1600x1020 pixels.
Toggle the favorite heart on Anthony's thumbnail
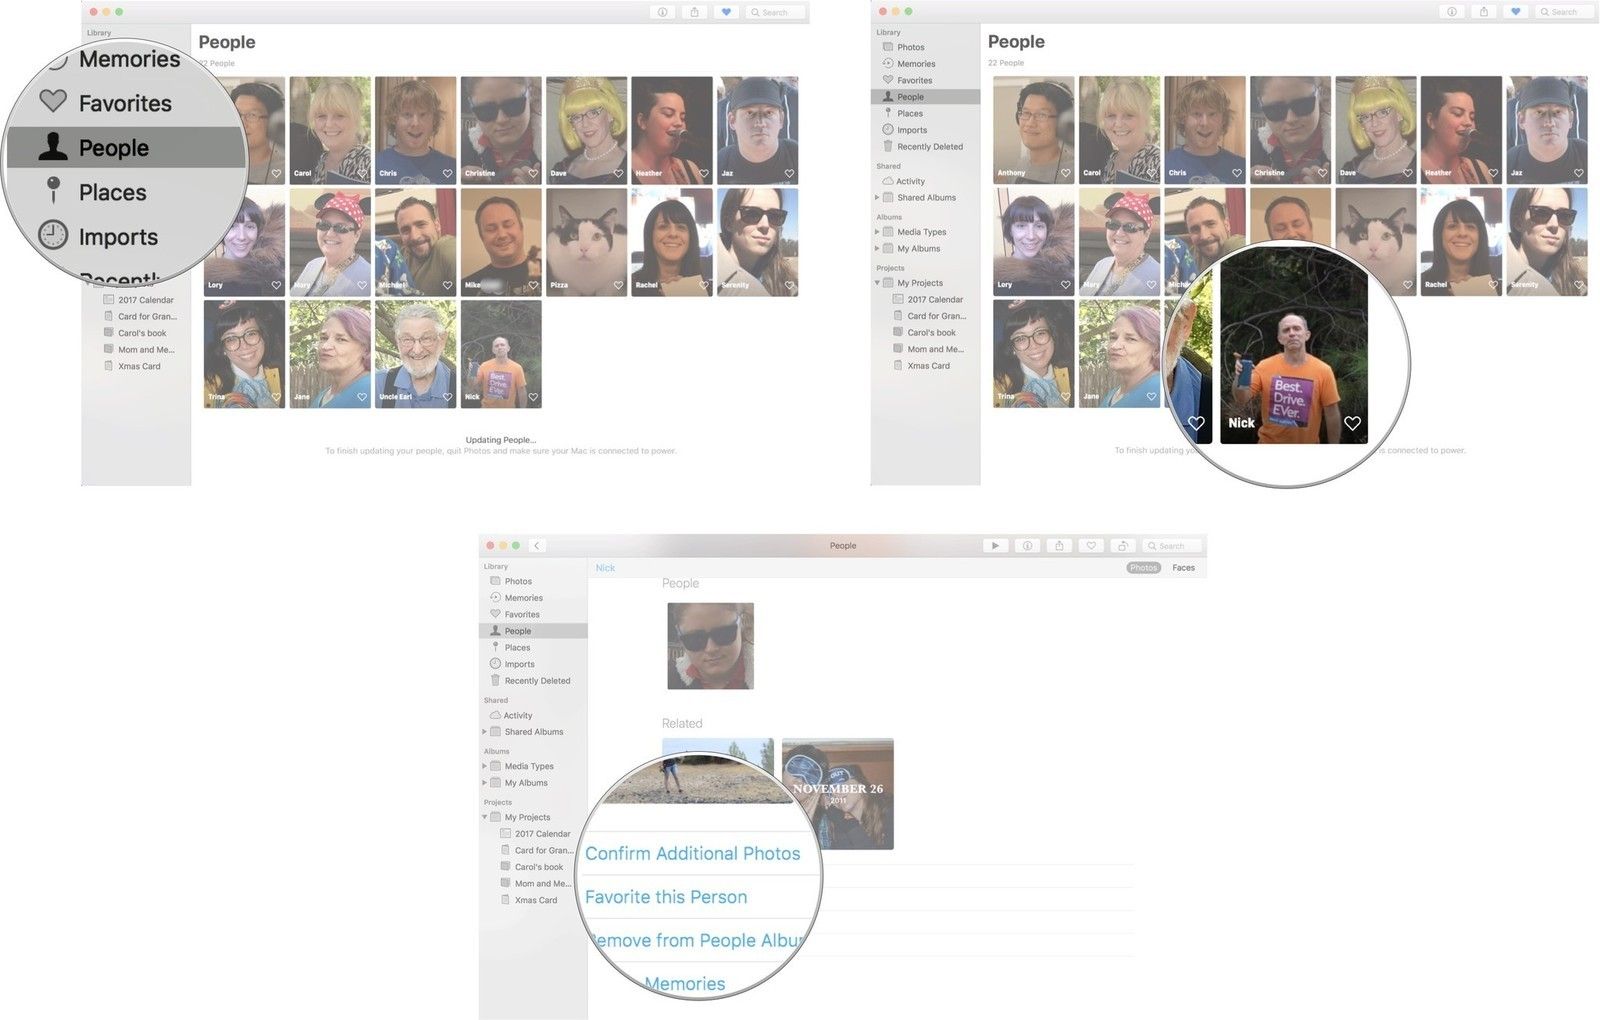tap(1065, 173)
